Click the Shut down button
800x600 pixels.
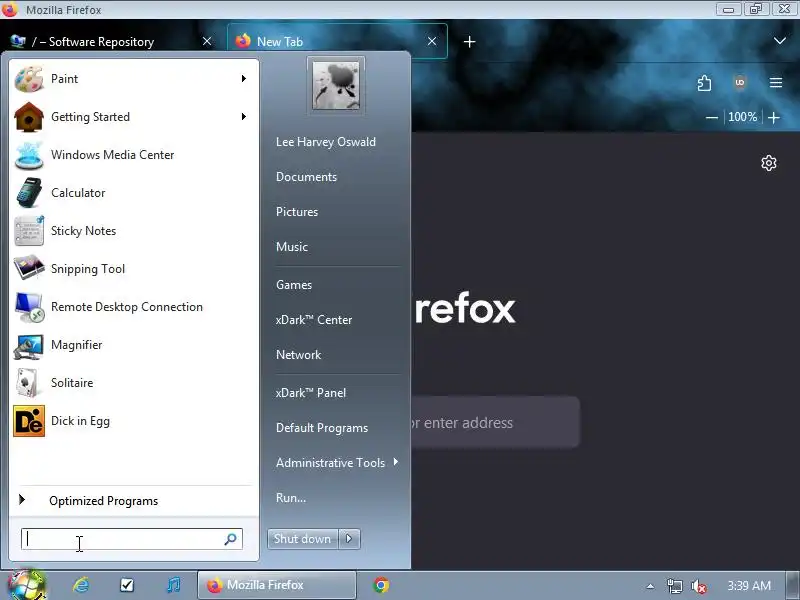coord(302,539)
